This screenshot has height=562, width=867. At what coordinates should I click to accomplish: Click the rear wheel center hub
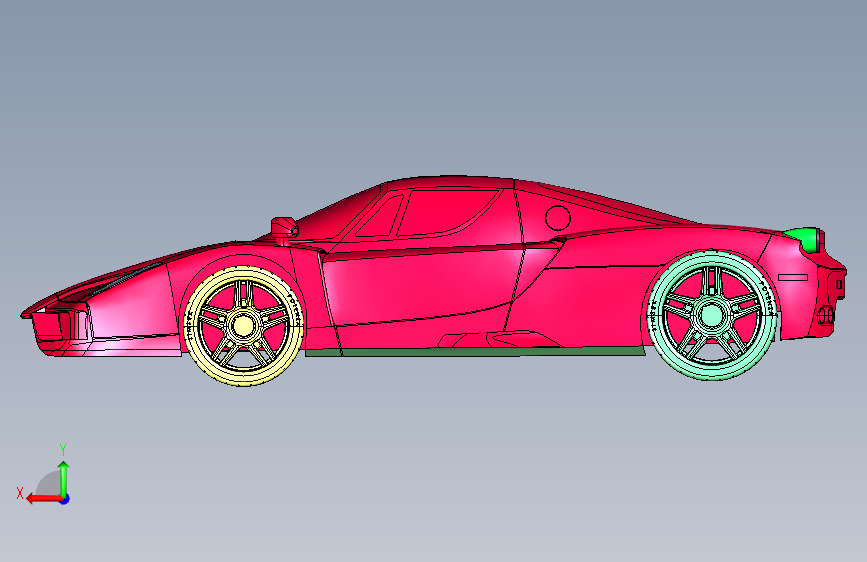pyautogui.click(x=712, y=316)
